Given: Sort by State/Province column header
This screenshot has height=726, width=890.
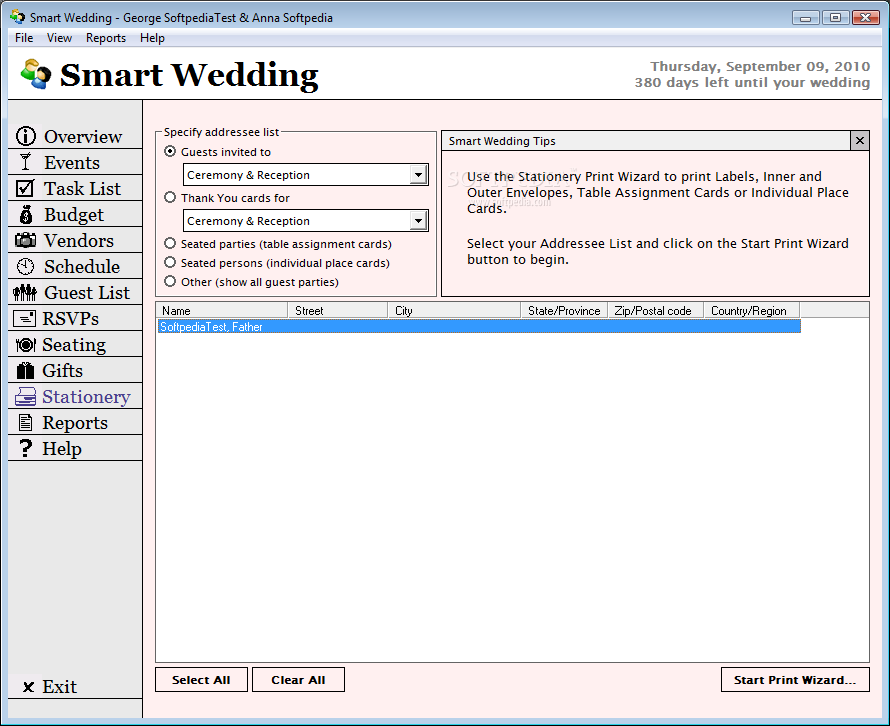Looking at the screenshot, I should pyautogui.click(x=564, y=310).
